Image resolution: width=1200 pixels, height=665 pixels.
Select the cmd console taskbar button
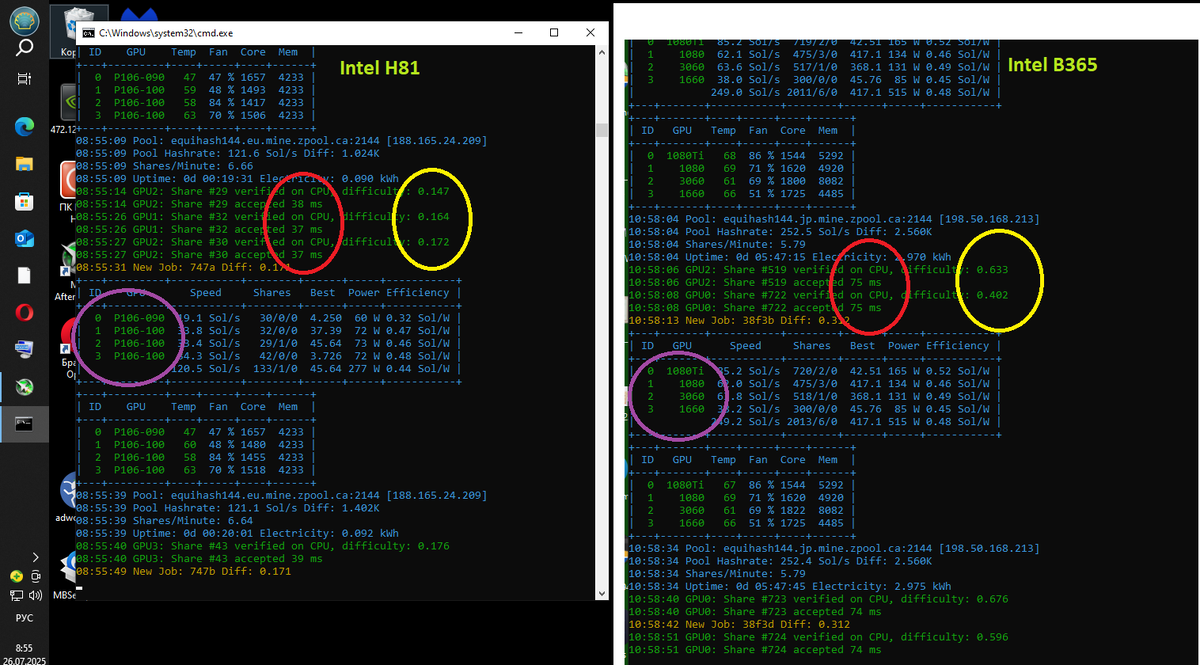[x=24, y=423]
